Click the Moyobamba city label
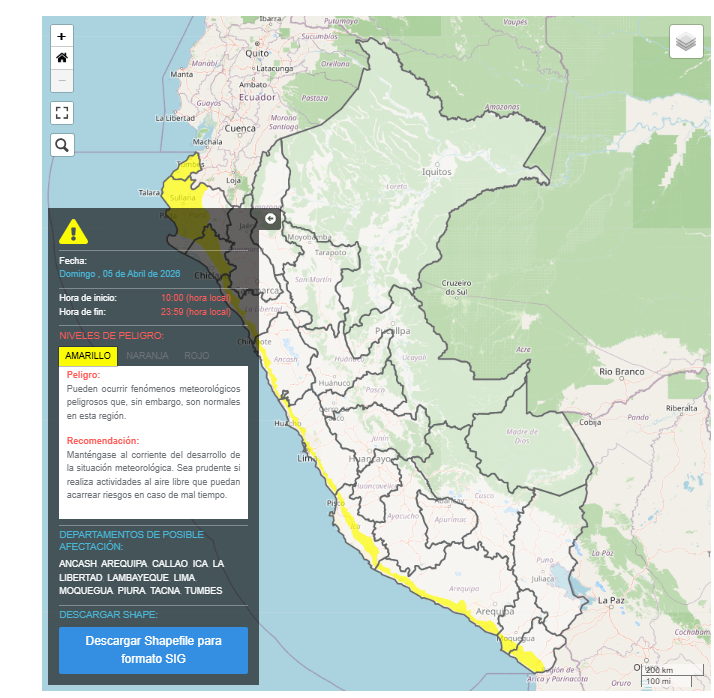The image size is (714, 698). [309, 237]
